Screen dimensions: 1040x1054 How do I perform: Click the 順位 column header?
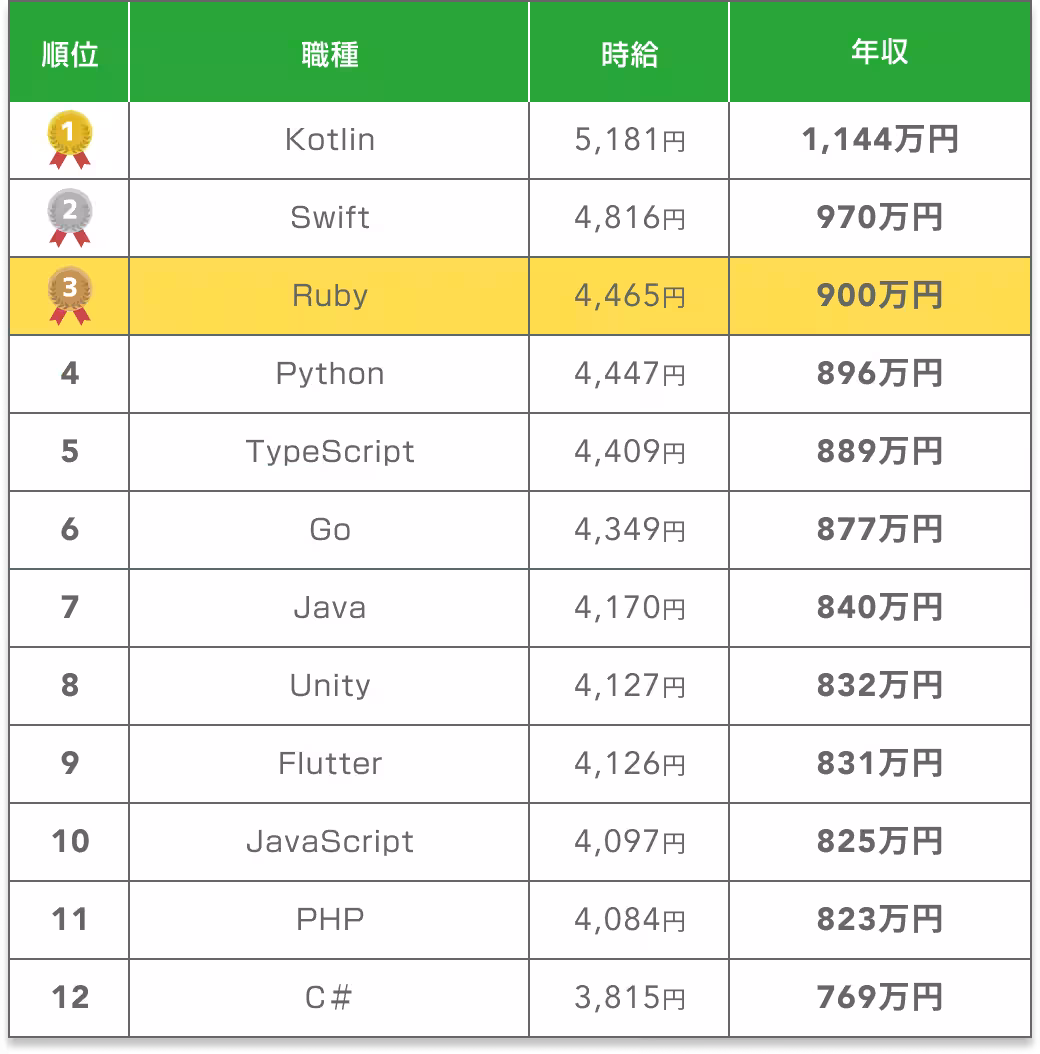point(69,54)
